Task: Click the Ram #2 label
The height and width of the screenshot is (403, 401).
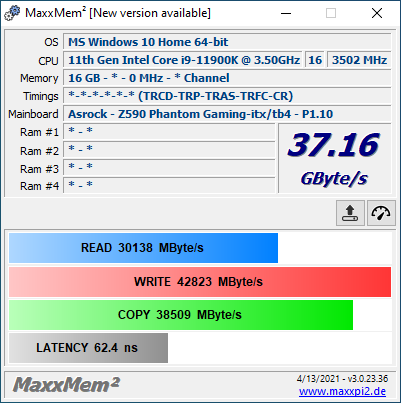Action: coord(39,151)
